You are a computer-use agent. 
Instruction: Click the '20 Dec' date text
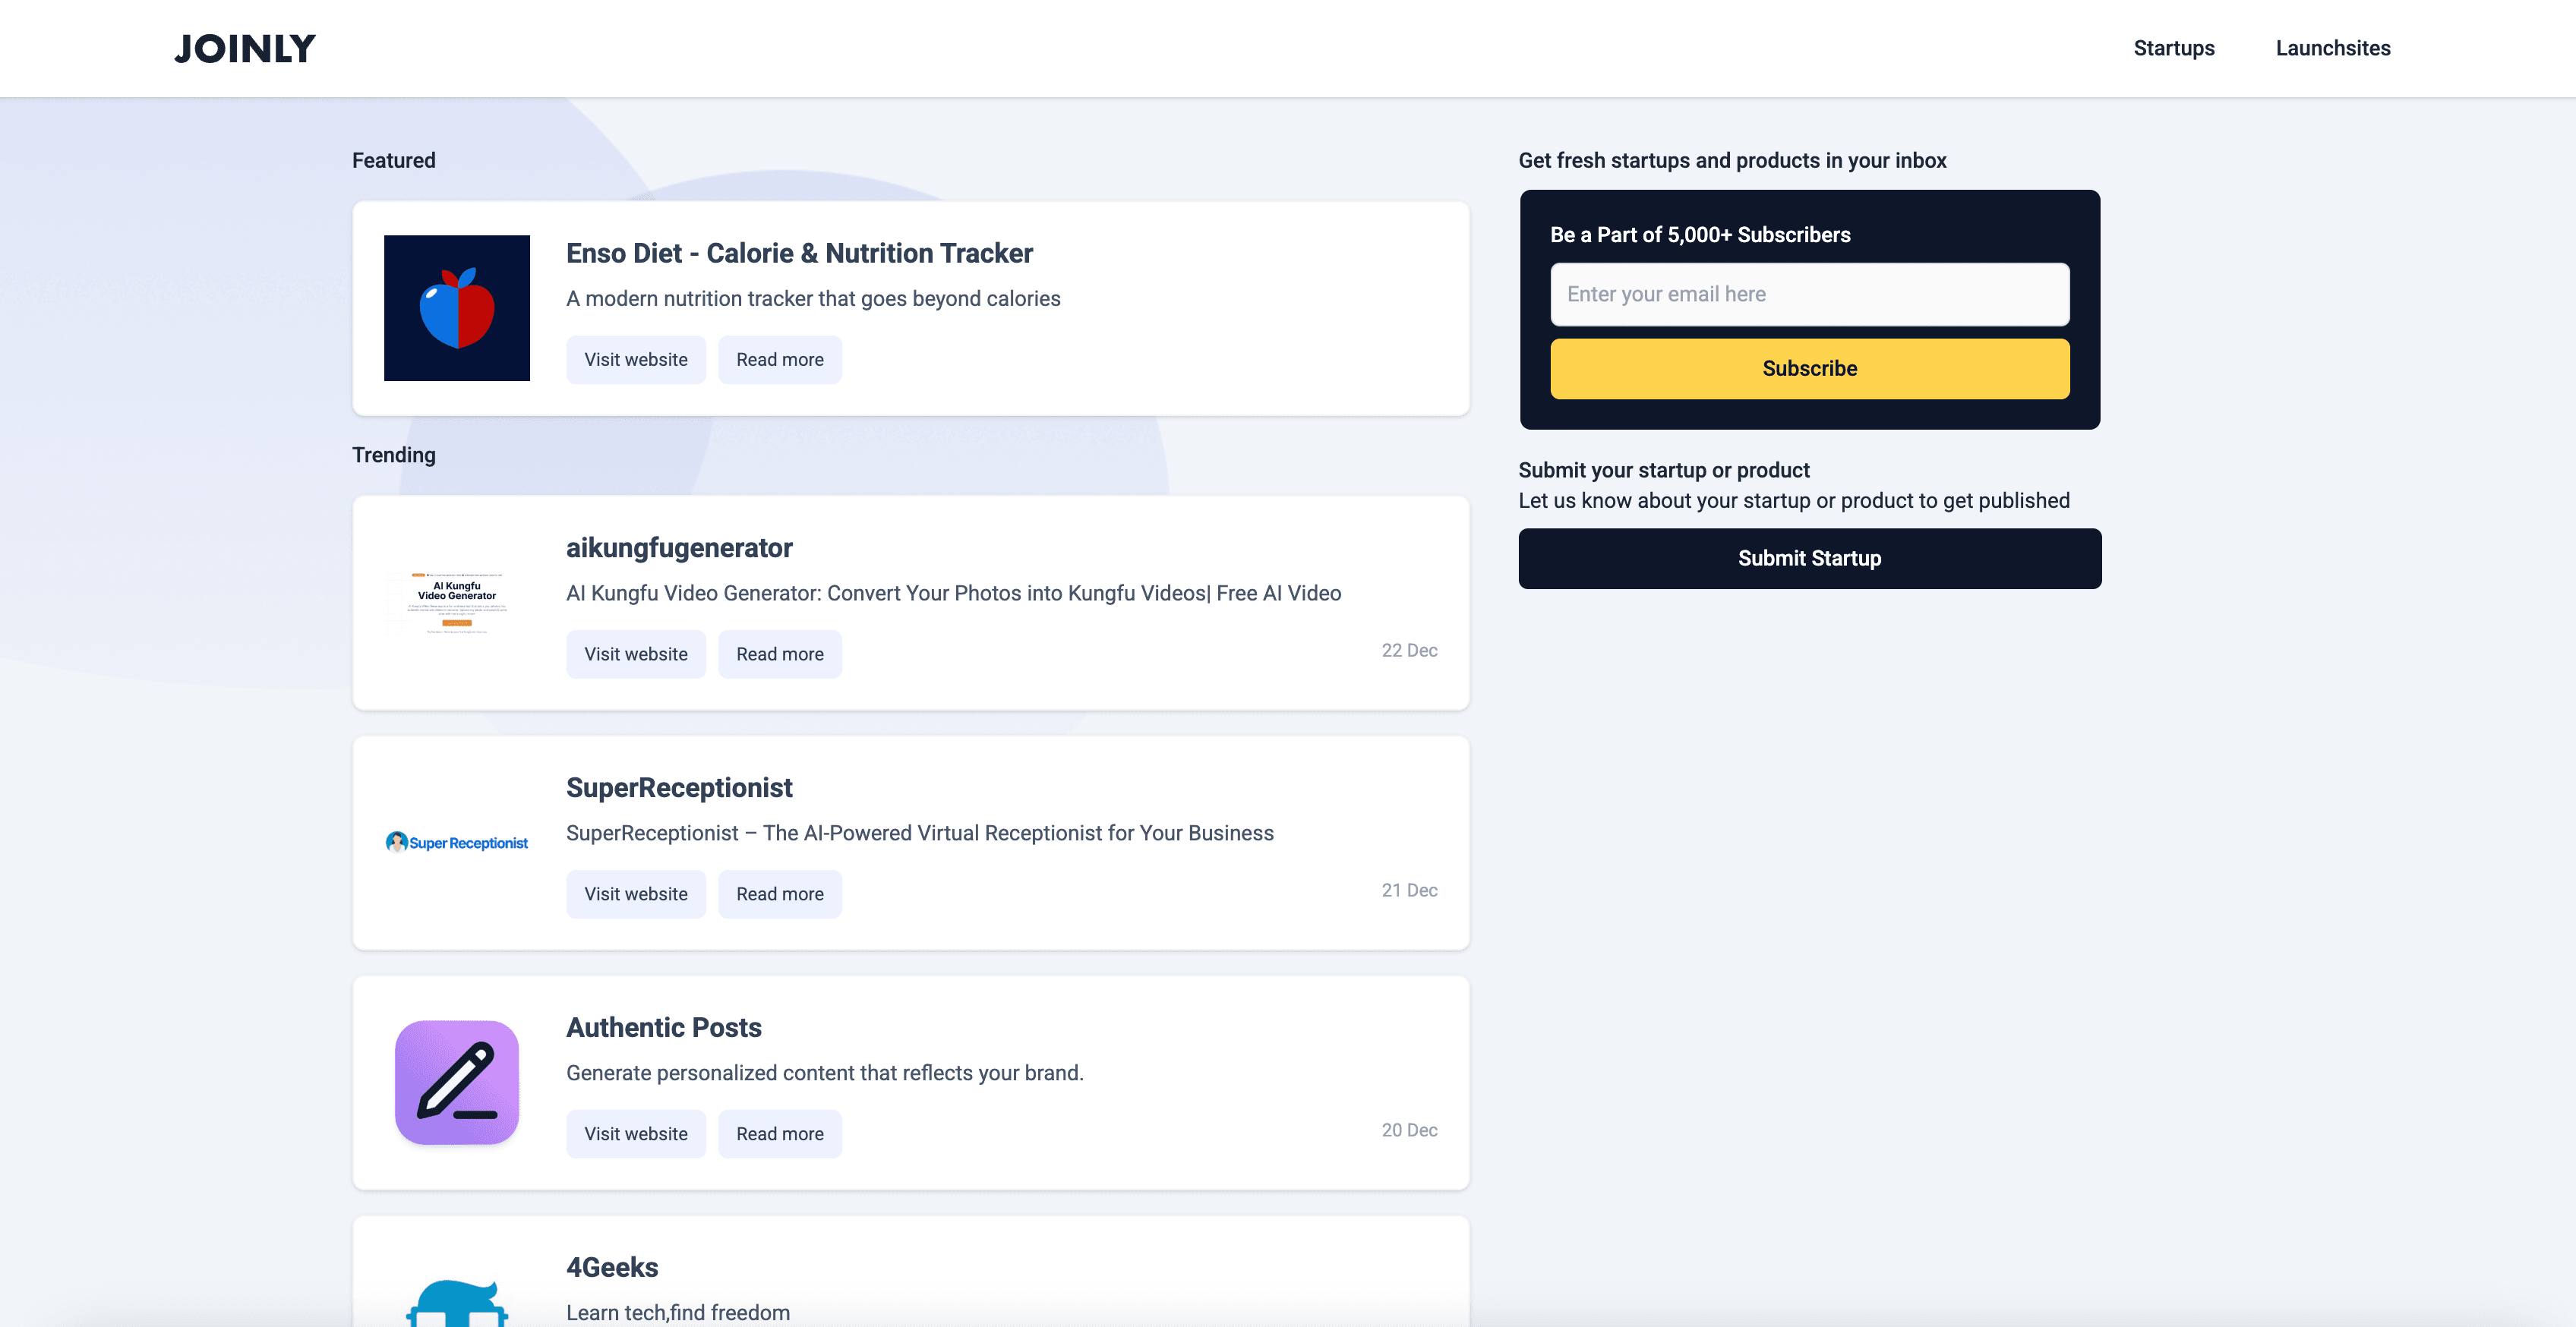tap(1409, 1131)
